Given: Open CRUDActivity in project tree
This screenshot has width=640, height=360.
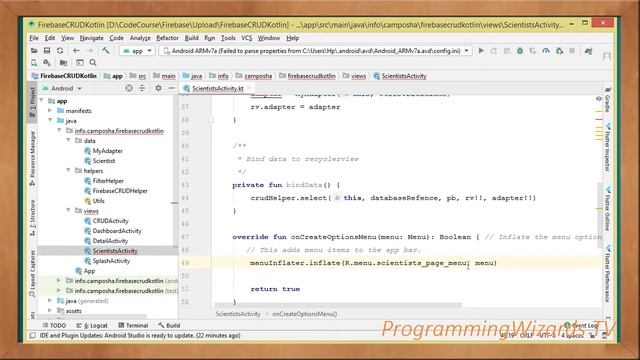Looking at the screenshot, I should coord(110,221).
